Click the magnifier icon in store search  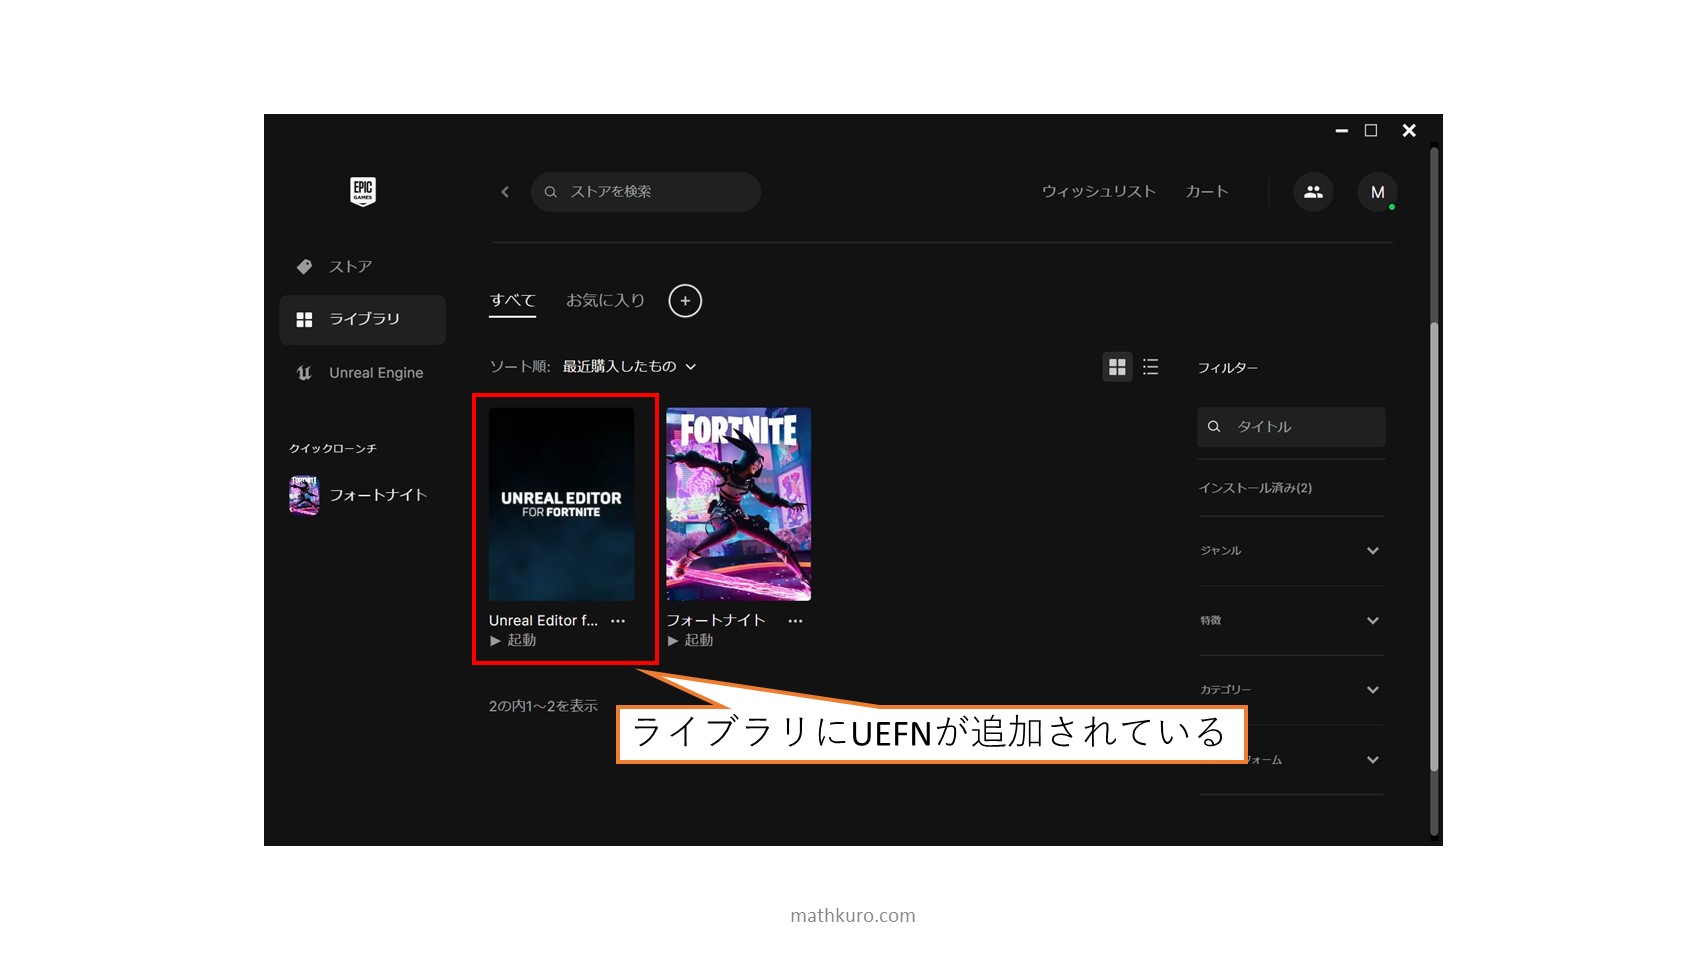tap(550, 192)
